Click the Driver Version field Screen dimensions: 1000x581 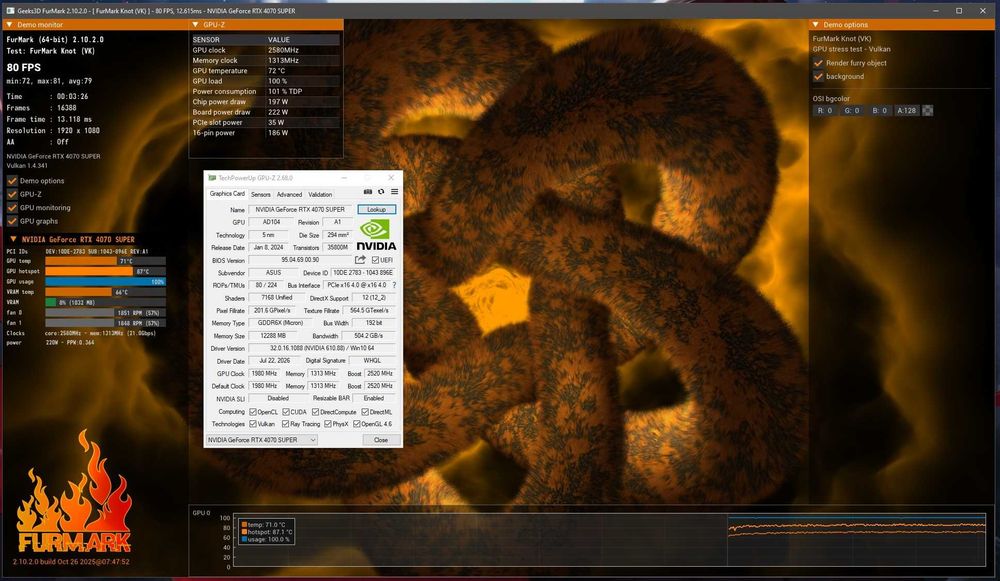point(322,348)
